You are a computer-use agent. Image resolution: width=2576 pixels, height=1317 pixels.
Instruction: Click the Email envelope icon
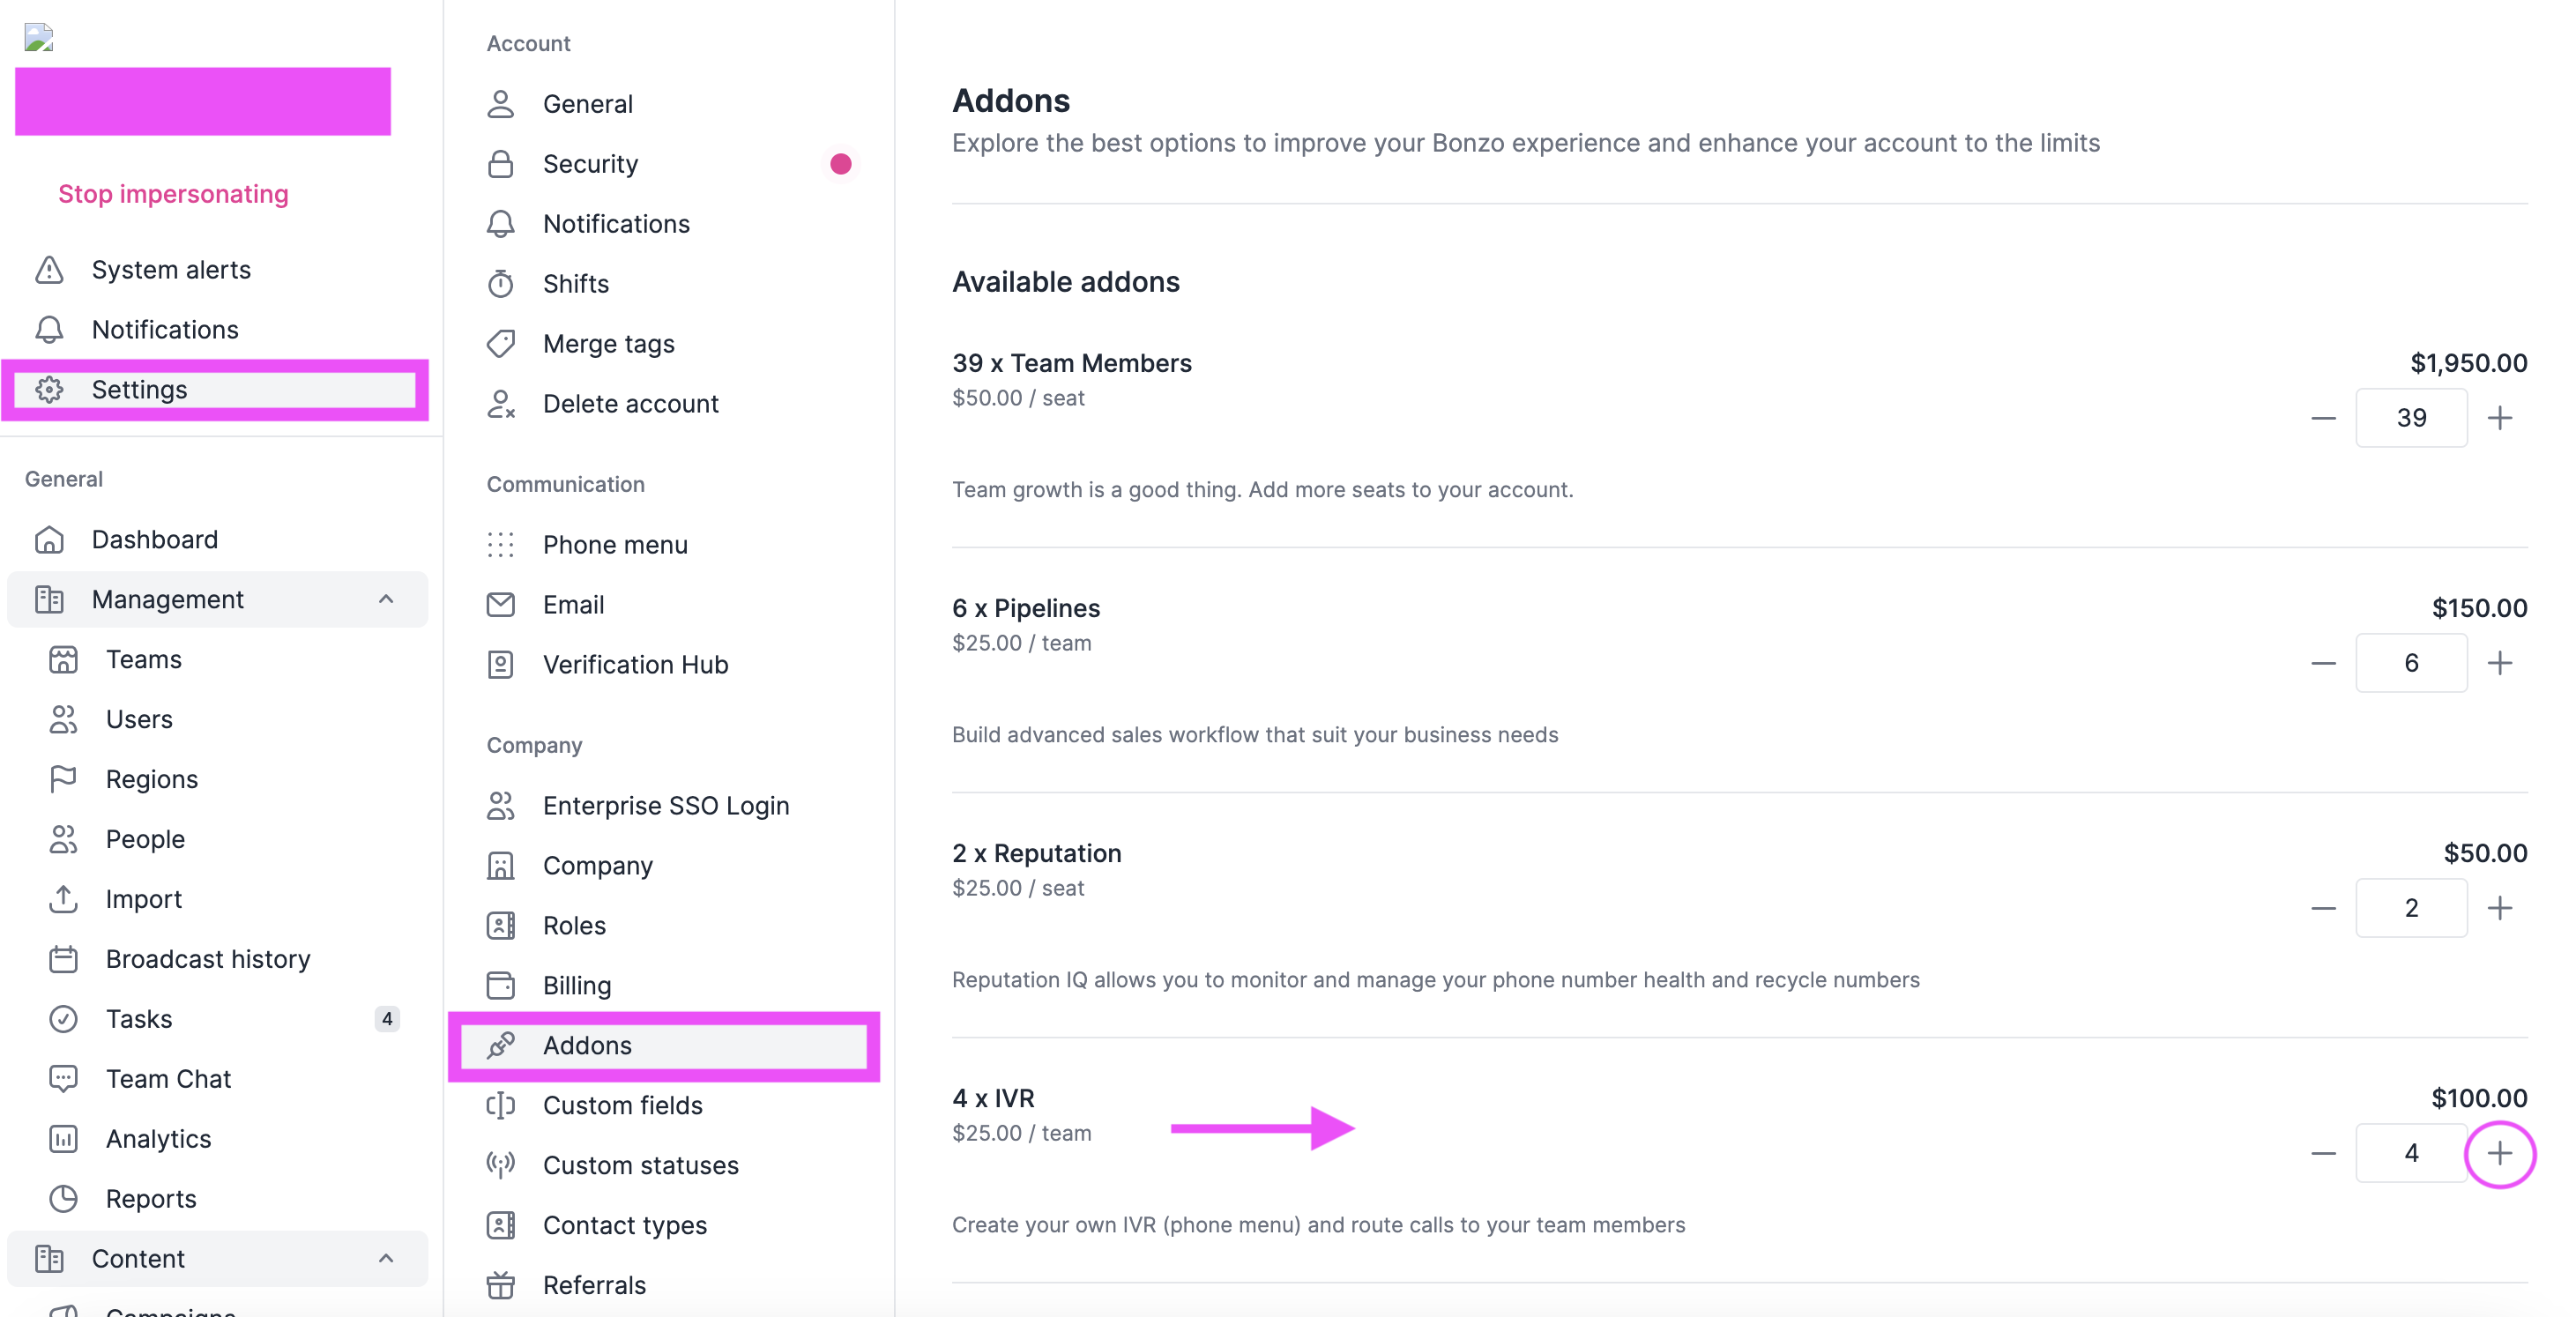pos(501,605)
